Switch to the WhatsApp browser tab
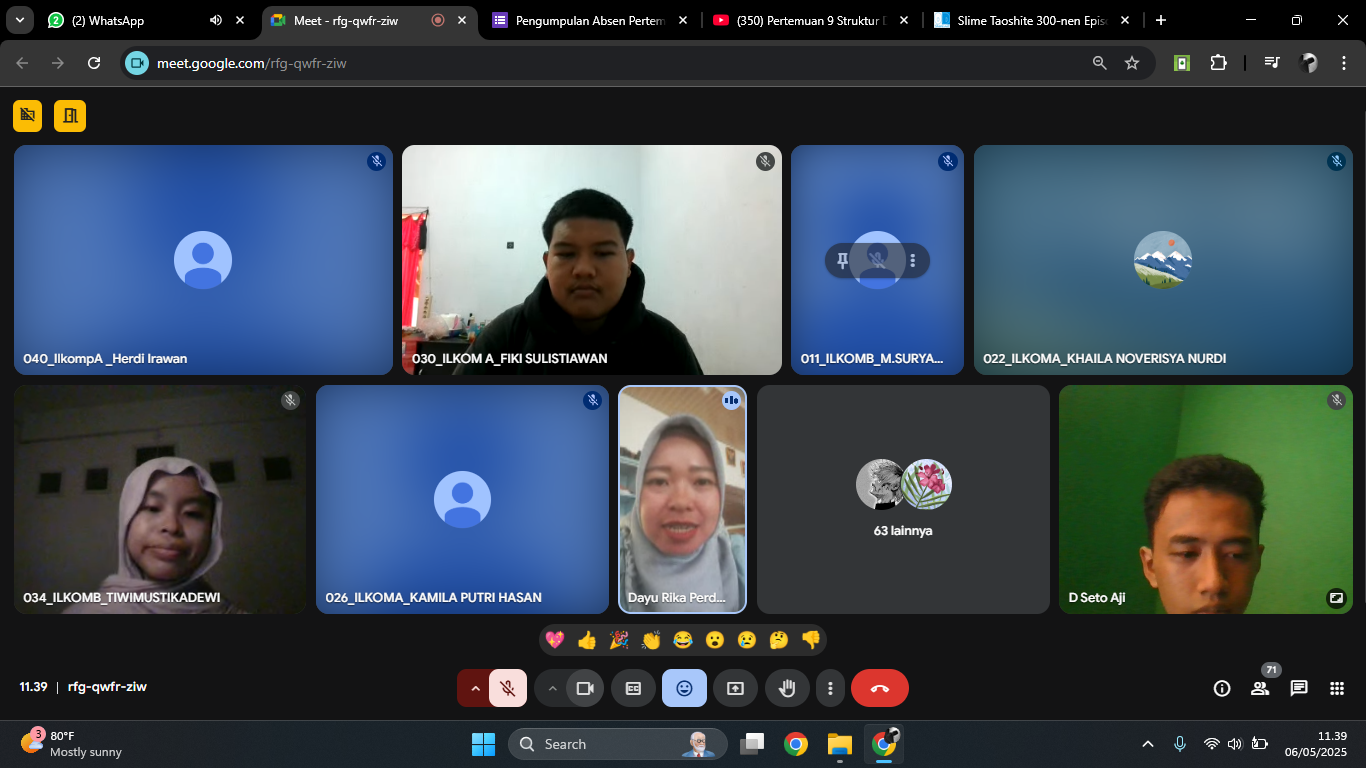The height and width of the screenshot is (768, 1366). [x=108, y=20]
